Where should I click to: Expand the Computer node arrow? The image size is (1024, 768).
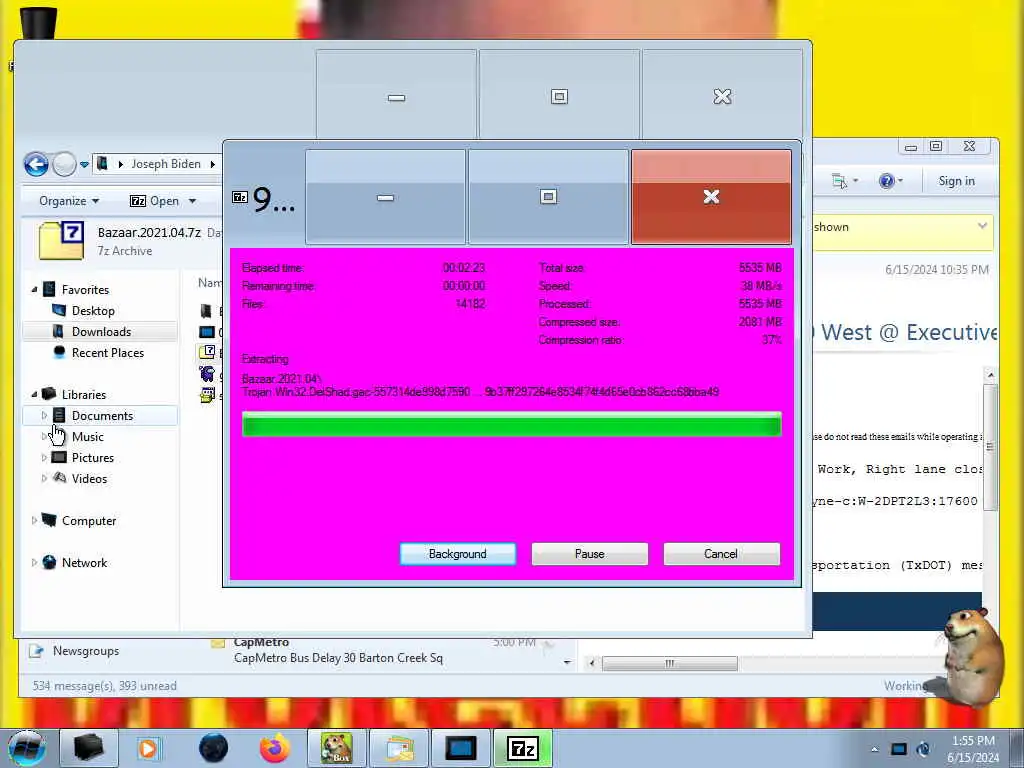[x=34, y=520]
